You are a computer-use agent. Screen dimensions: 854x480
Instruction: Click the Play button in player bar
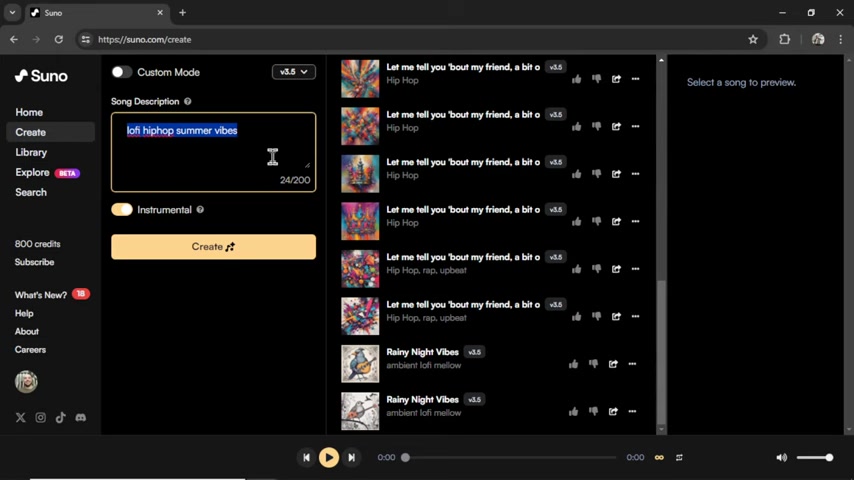point(329,458)
